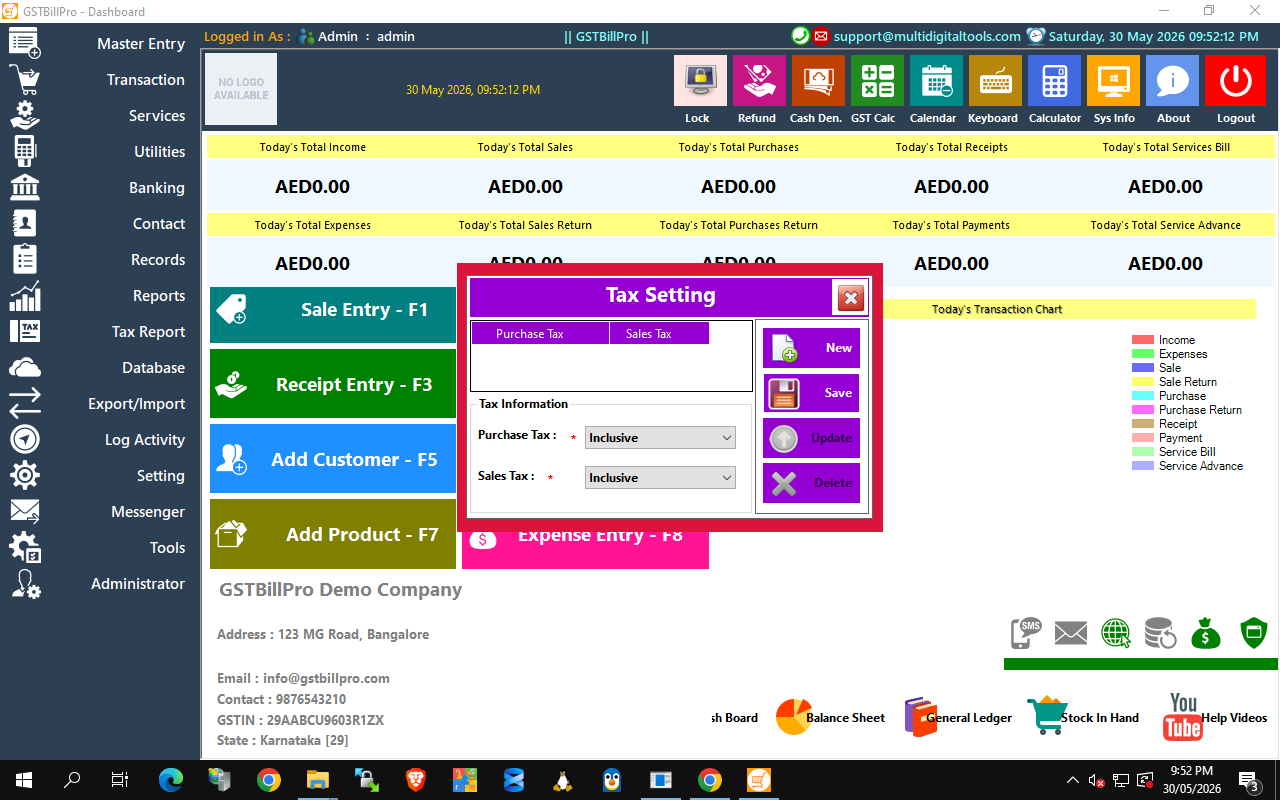Open the Administrator menu

138,584
